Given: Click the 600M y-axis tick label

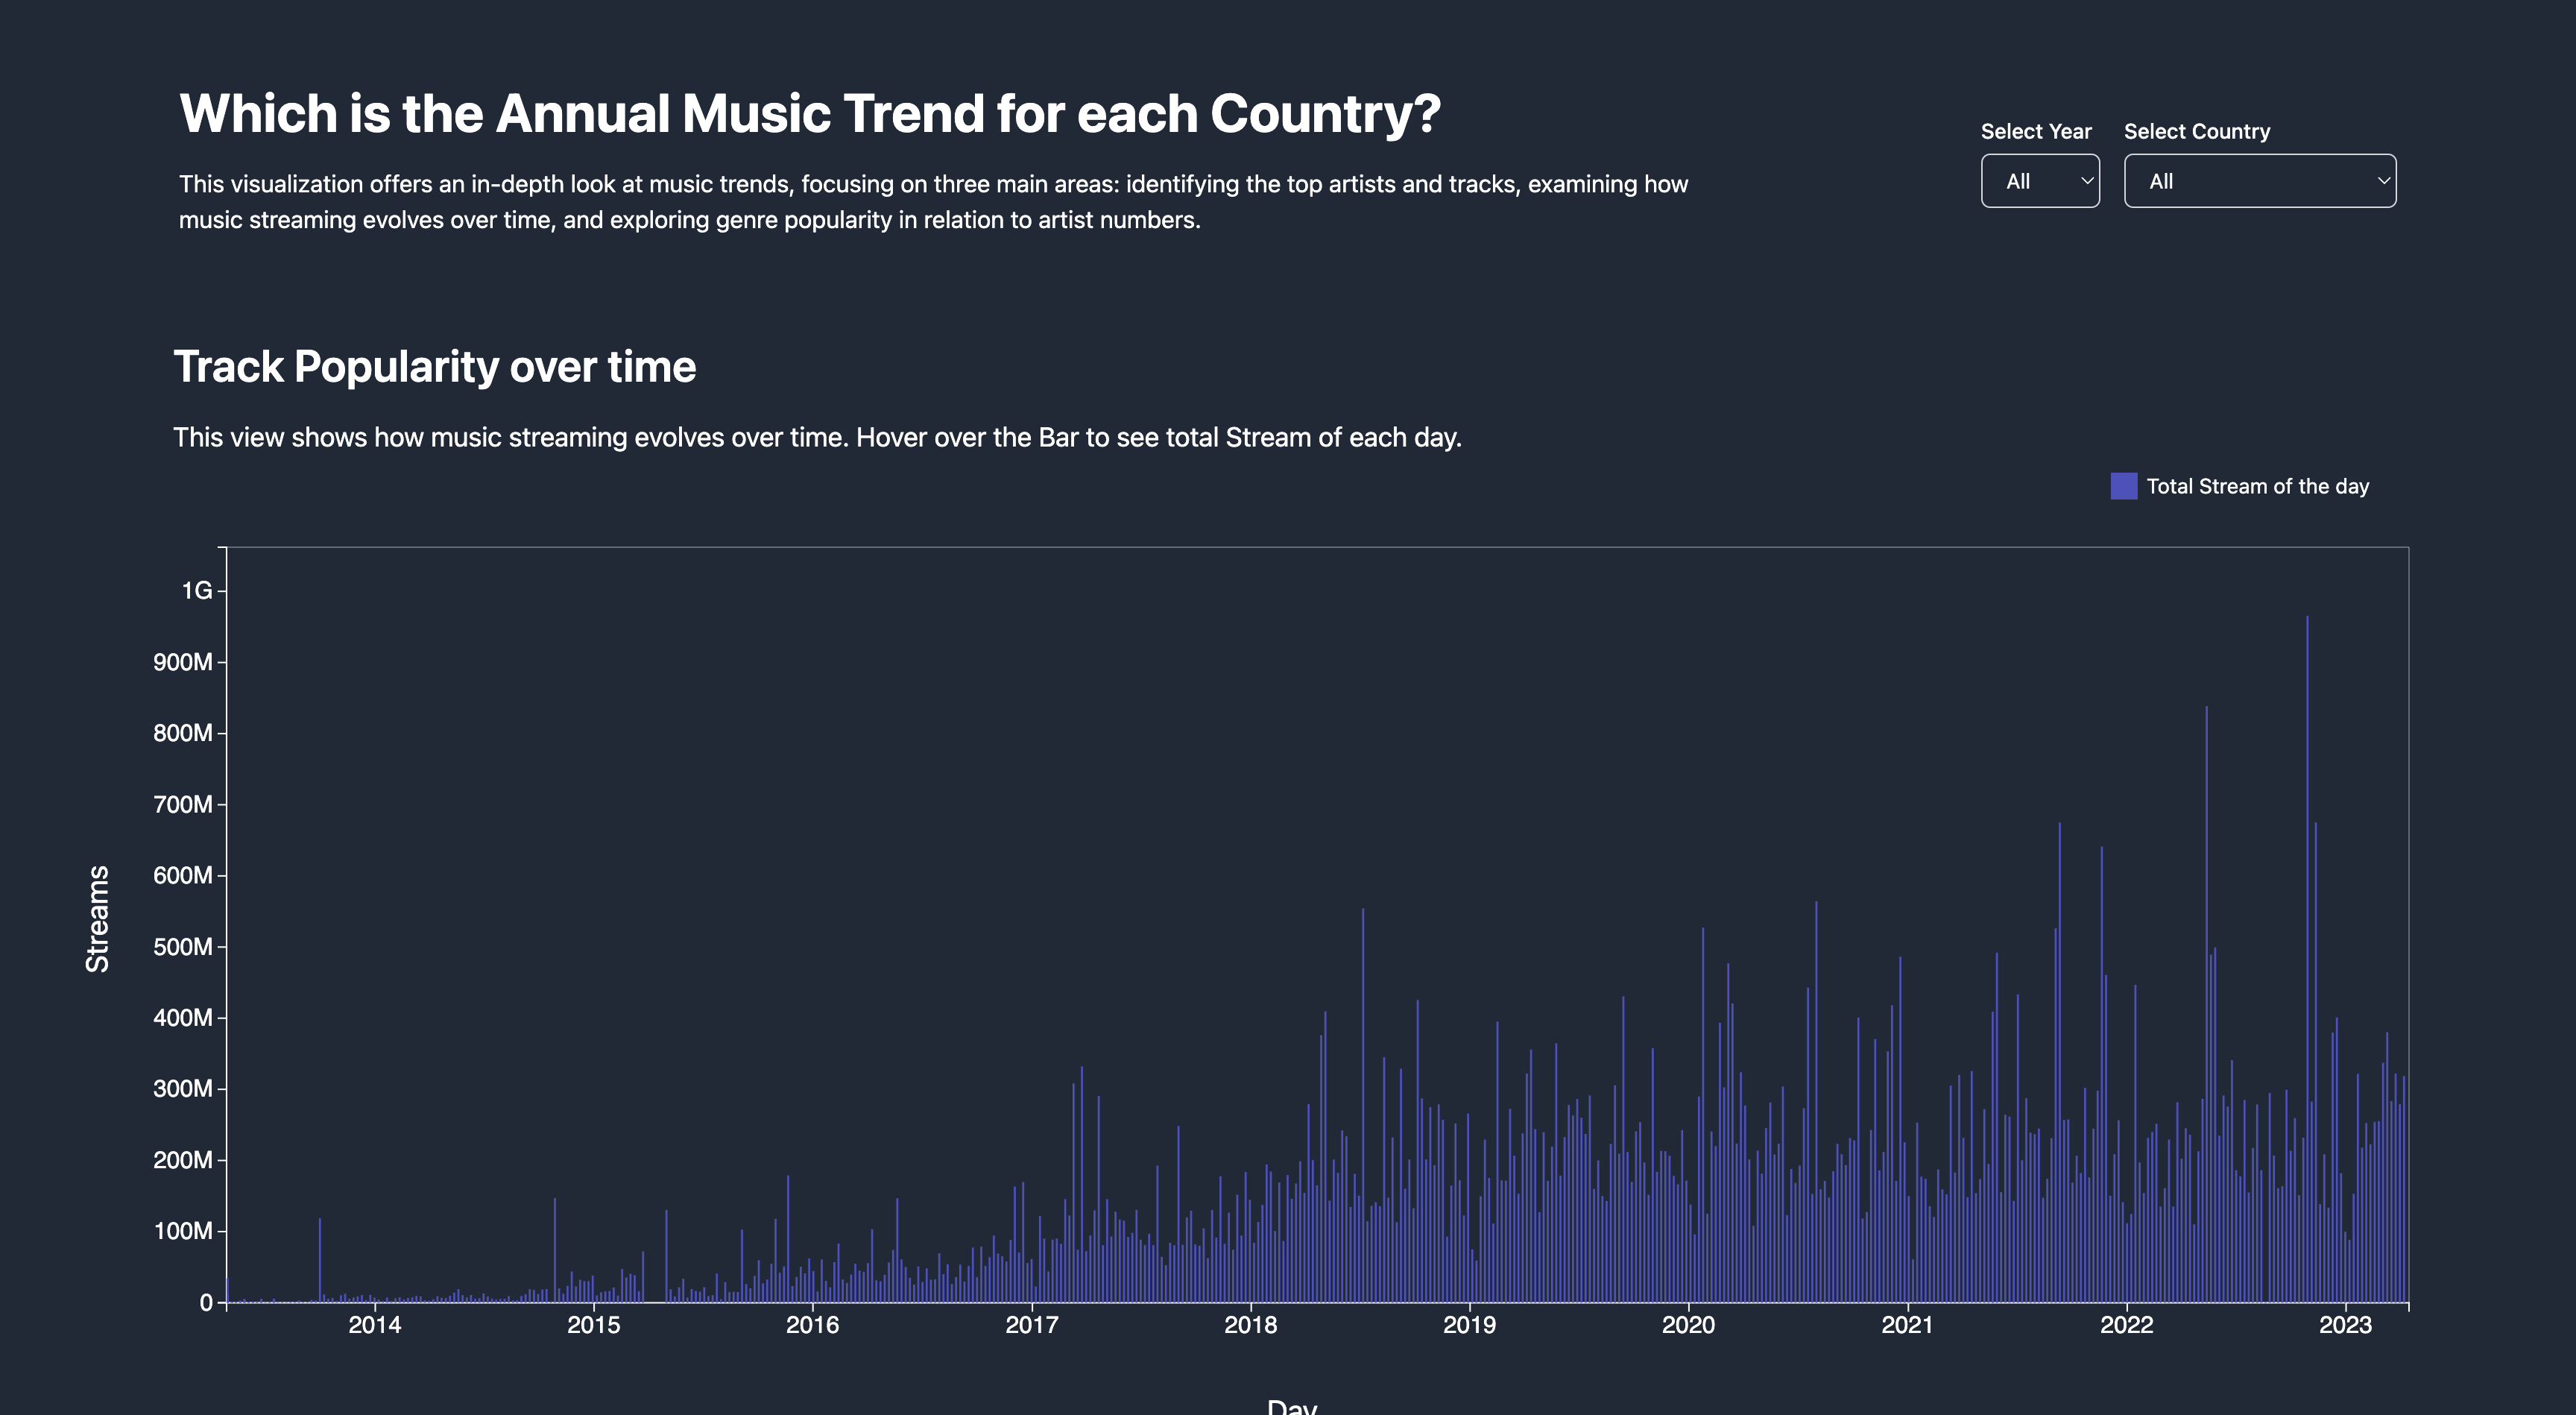Looking at the screenshot, I should pos(183,875).
